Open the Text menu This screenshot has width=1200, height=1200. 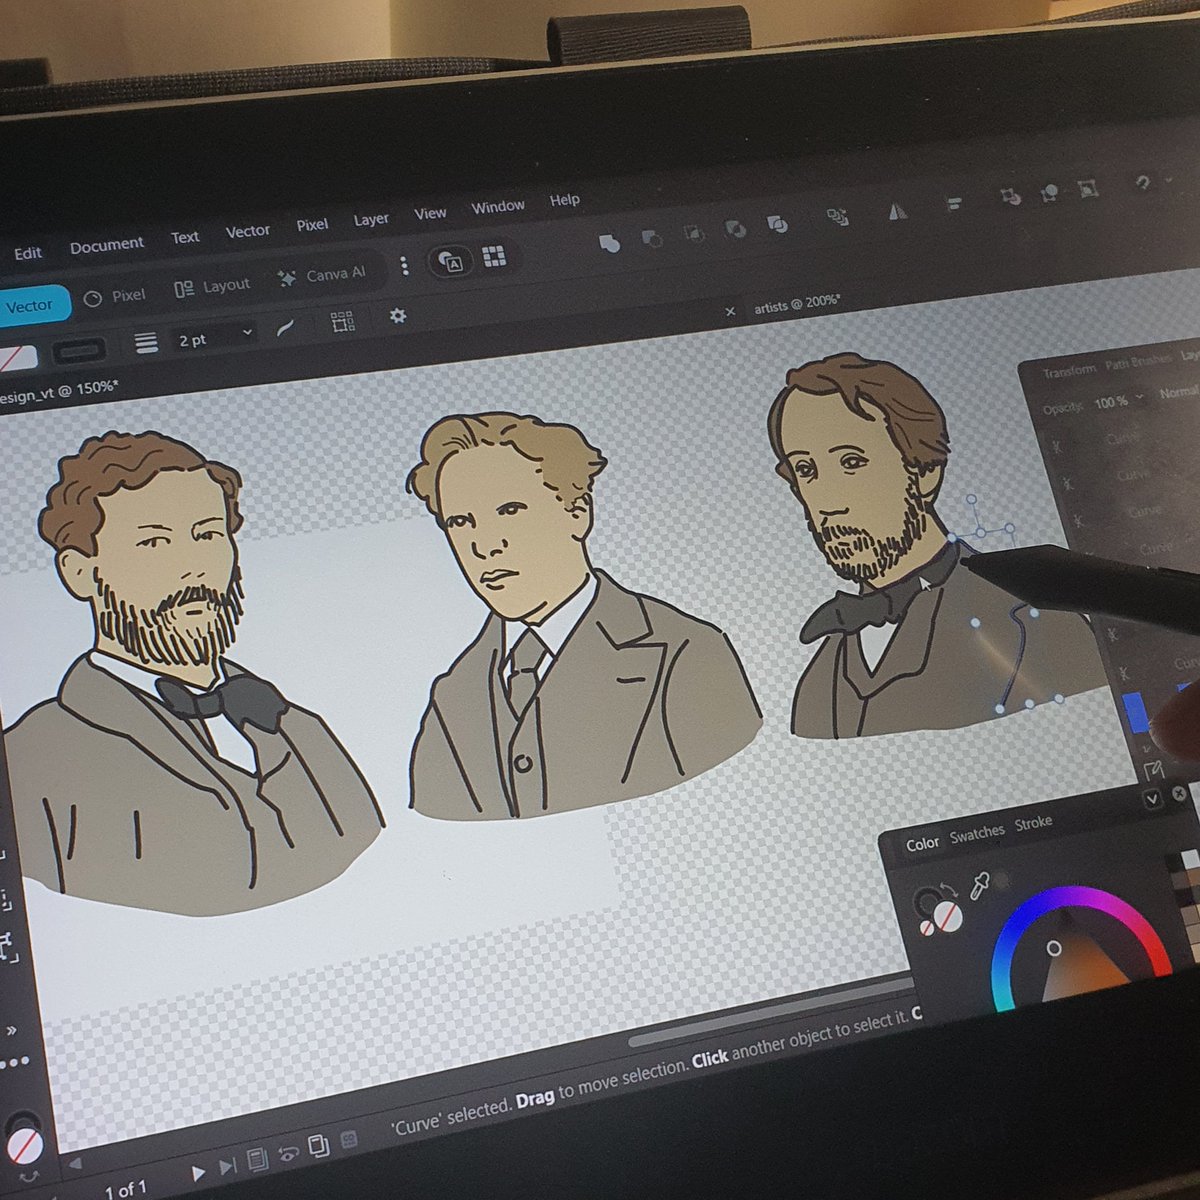point(185,237)
